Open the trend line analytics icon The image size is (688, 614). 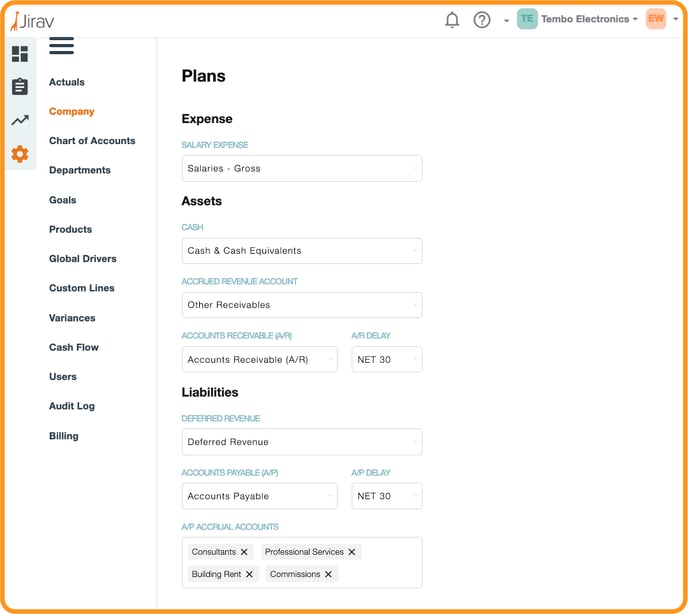click(20, 120)
